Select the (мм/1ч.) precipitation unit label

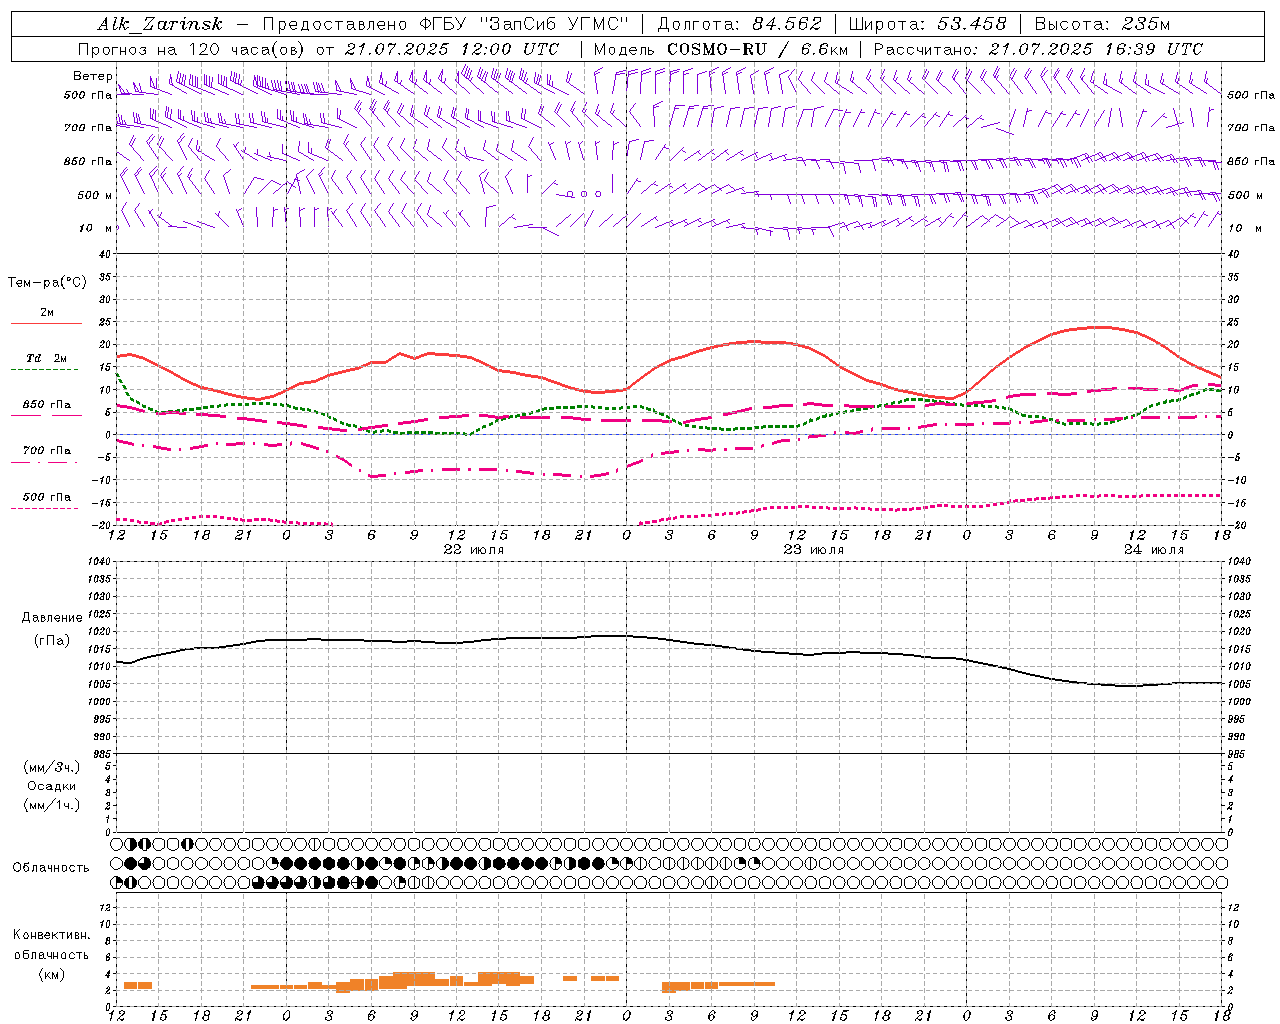click(x=52, y=805)
